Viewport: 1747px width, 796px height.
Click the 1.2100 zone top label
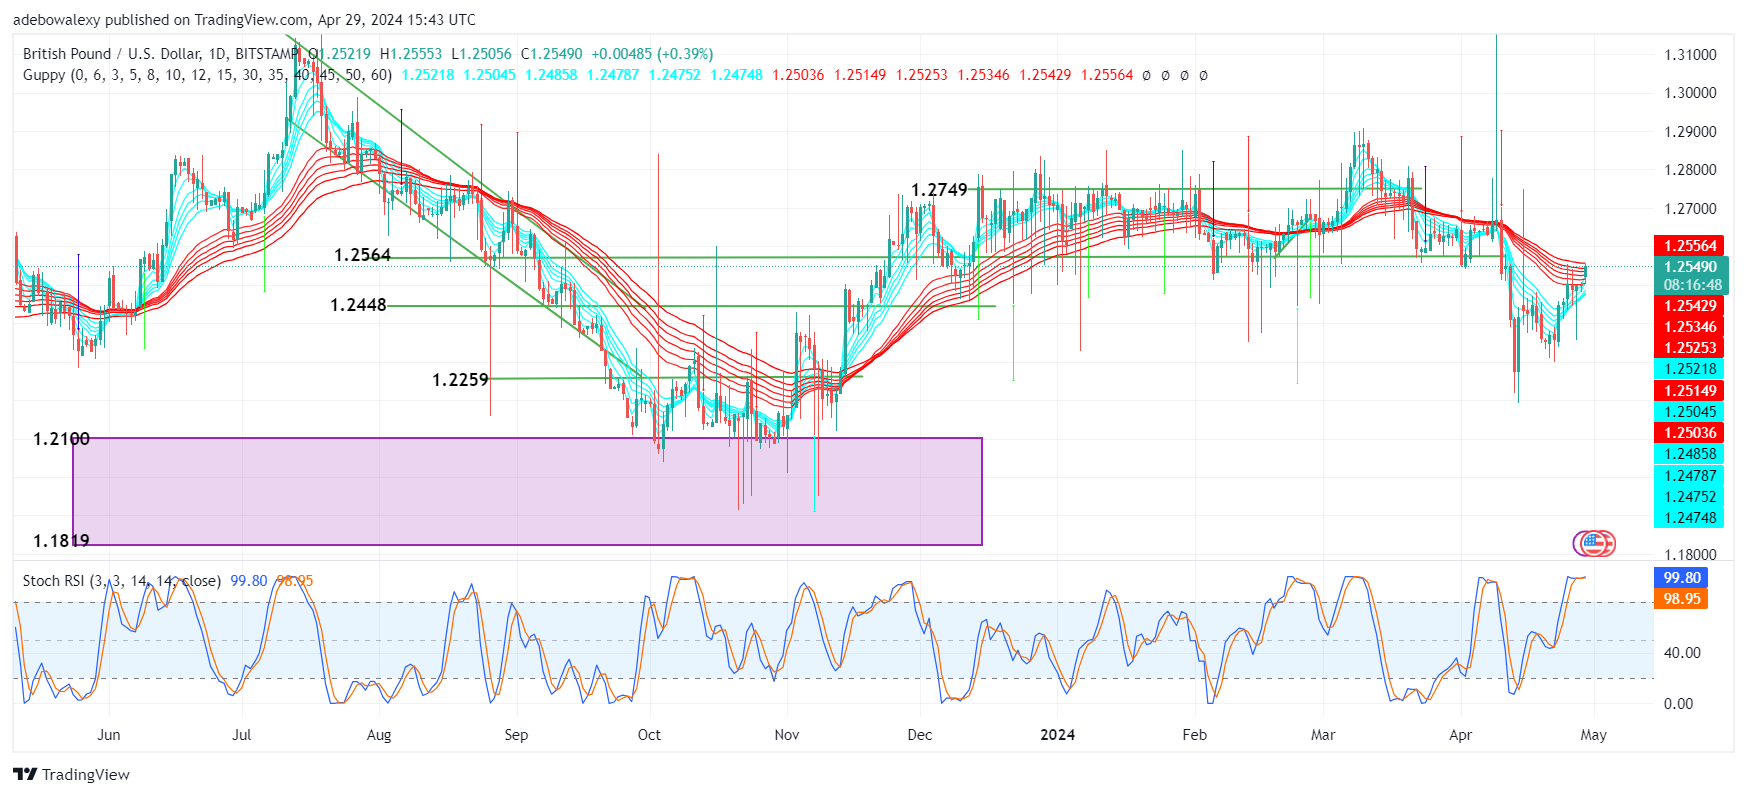tap(61, 439)
